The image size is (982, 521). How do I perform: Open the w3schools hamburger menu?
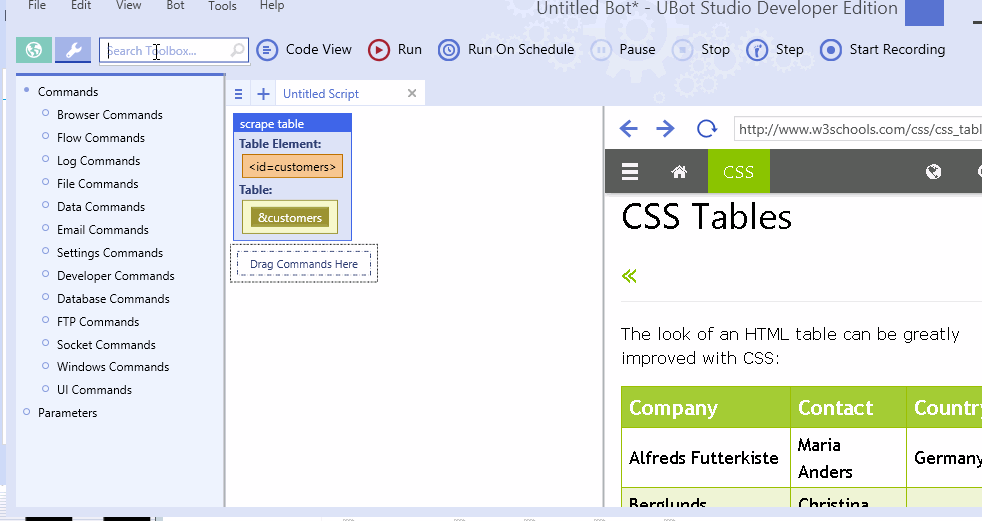tap(630, 172)
